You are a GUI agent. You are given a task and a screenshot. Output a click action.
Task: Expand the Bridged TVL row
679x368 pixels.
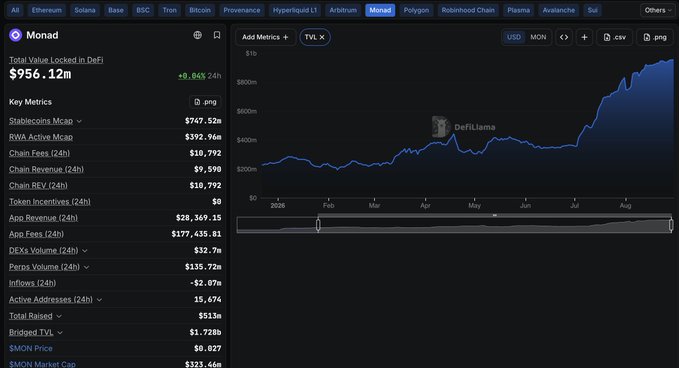(x=60, y=332)
